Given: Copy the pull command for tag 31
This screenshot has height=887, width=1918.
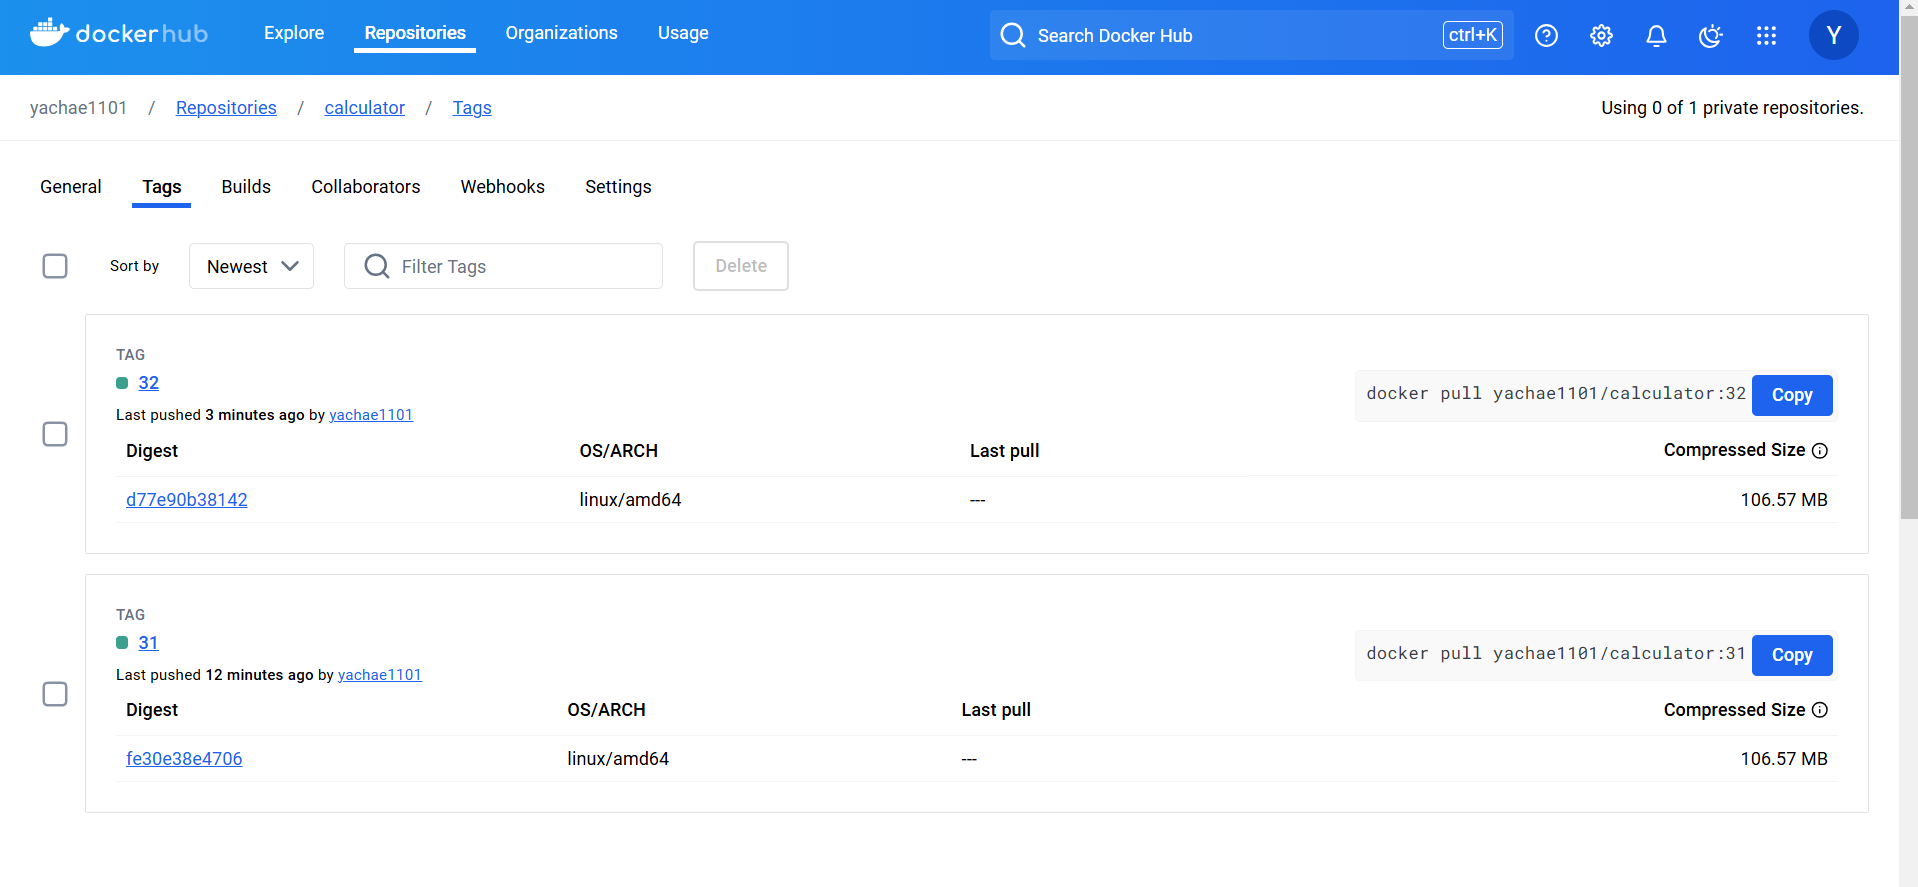Looking at the screenshot, I should click(1792, 655).
